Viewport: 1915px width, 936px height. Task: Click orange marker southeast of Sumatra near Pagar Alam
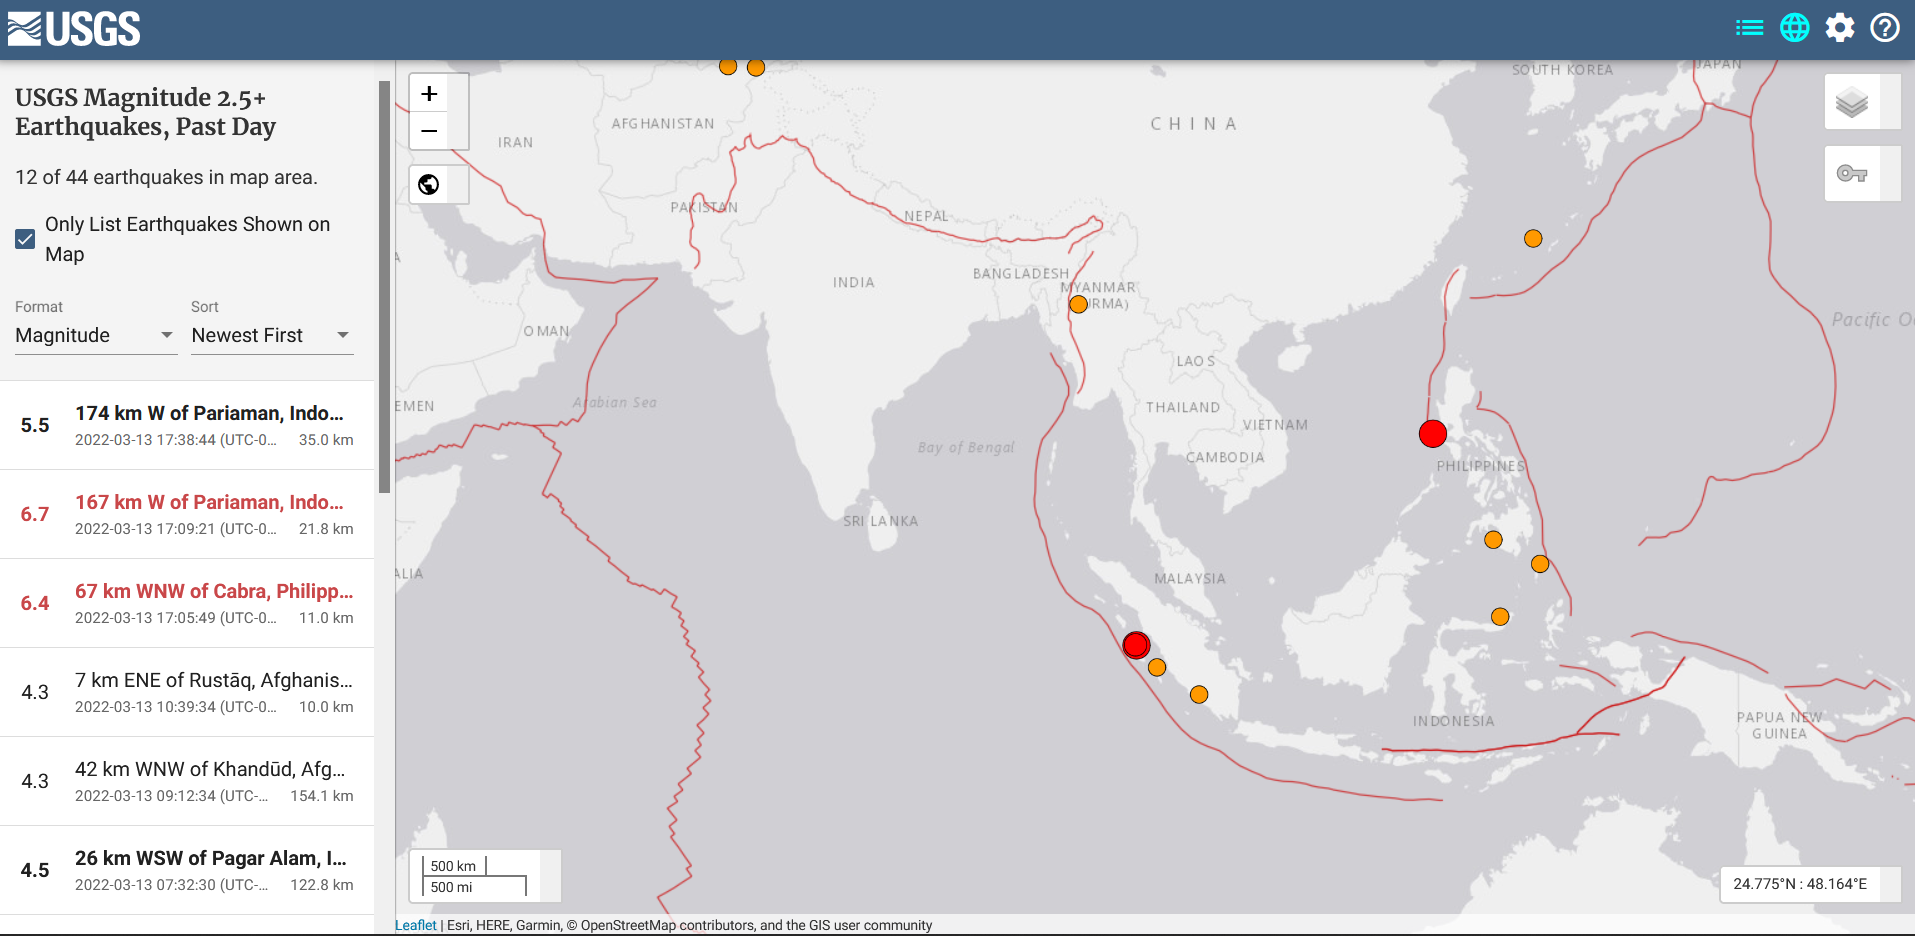[x=1199, y=694]
